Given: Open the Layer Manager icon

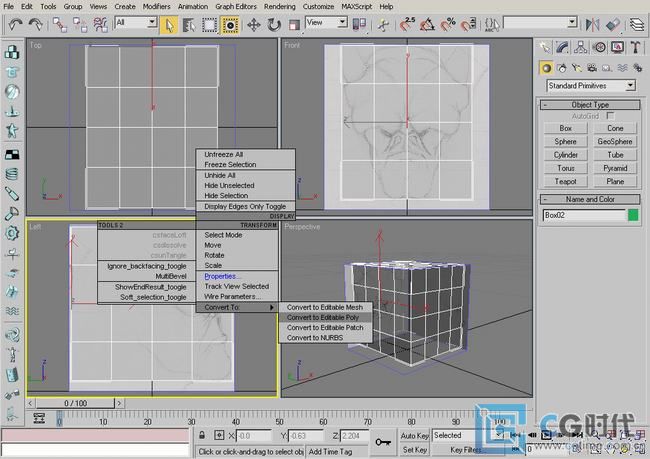Looking at the screenshot, I should (x=637, y=24).
